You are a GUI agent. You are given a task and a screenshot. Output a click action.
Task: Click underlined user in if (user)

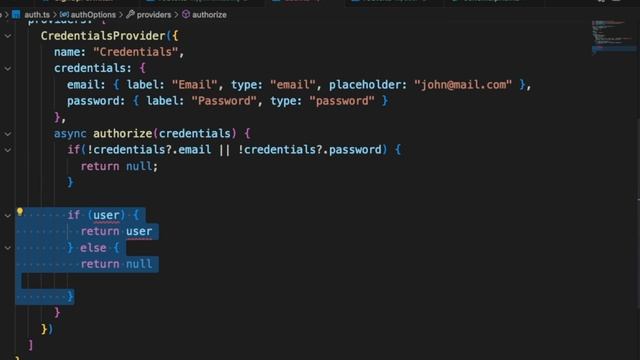coord(106,215)
